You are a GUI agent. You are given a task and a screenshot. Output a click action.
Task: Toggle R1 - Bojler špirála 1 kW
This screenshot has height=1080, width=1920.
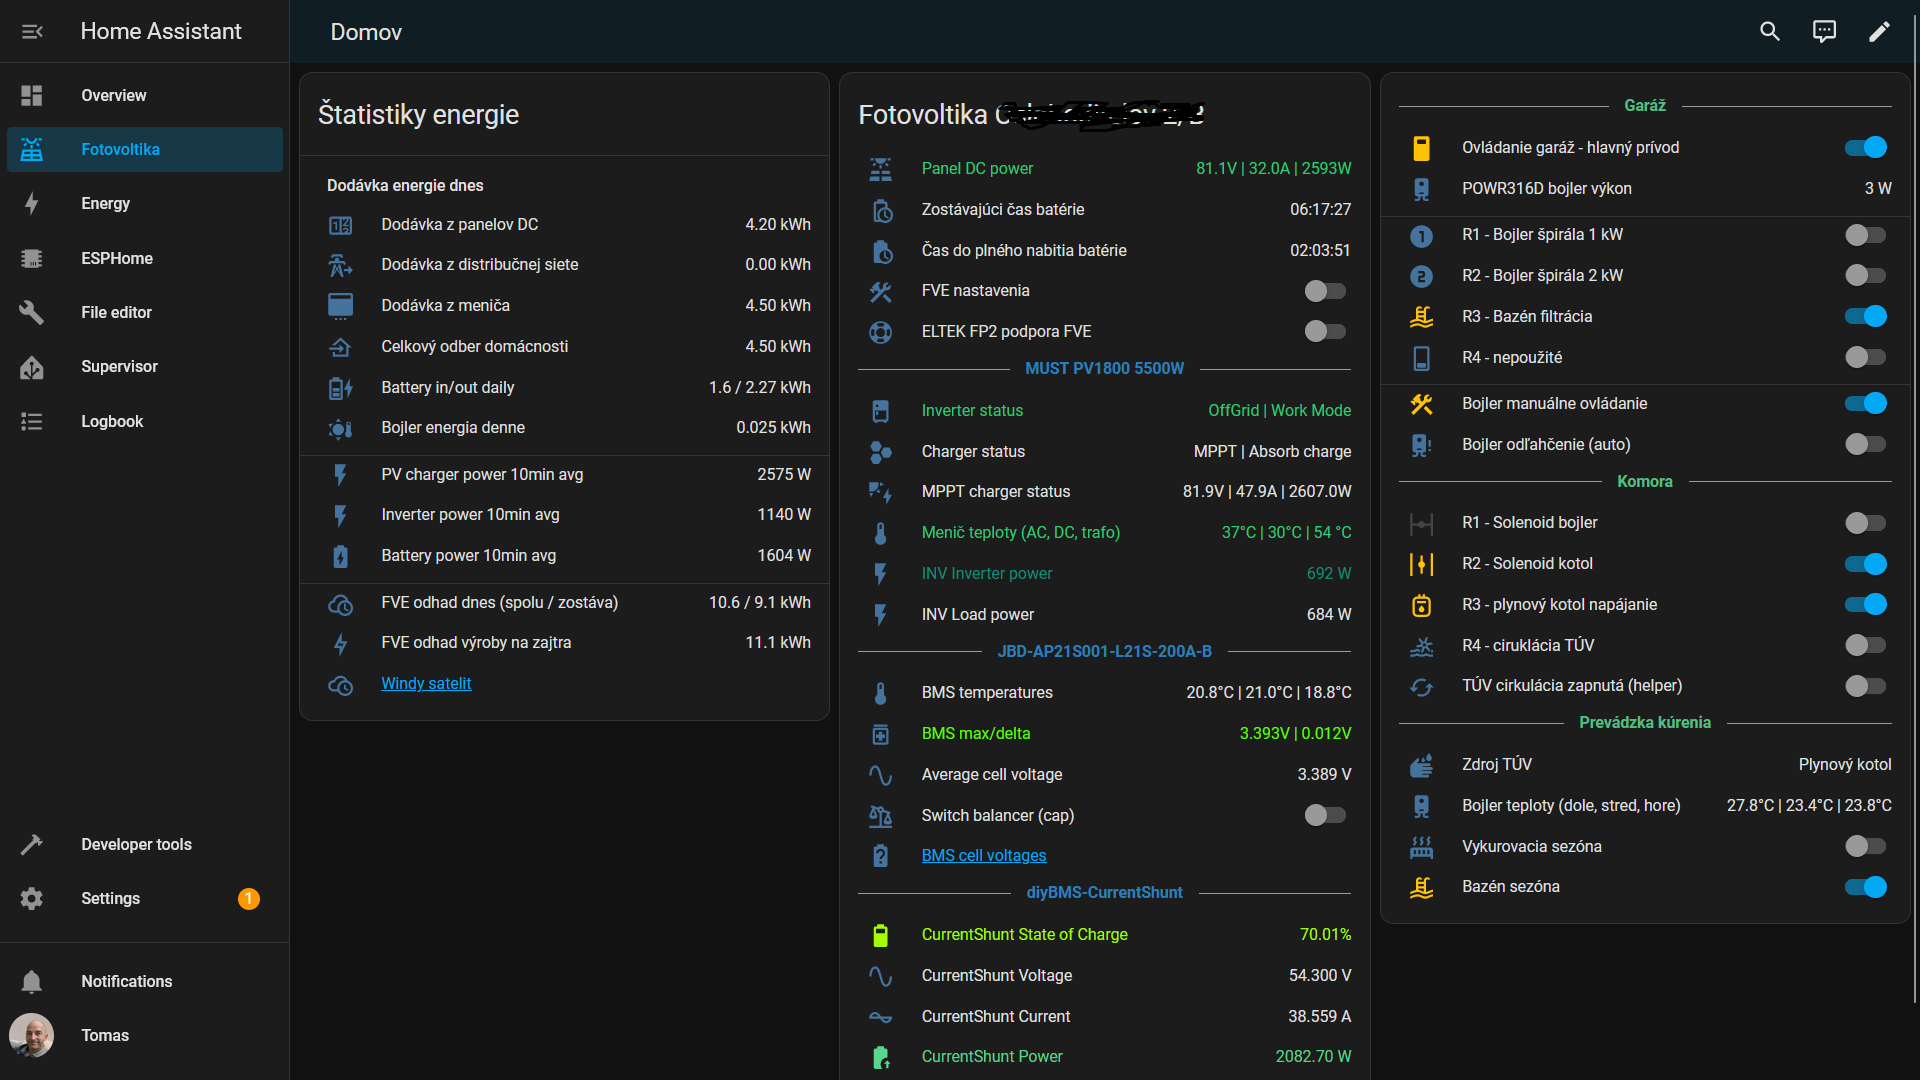pos(1865,235)
